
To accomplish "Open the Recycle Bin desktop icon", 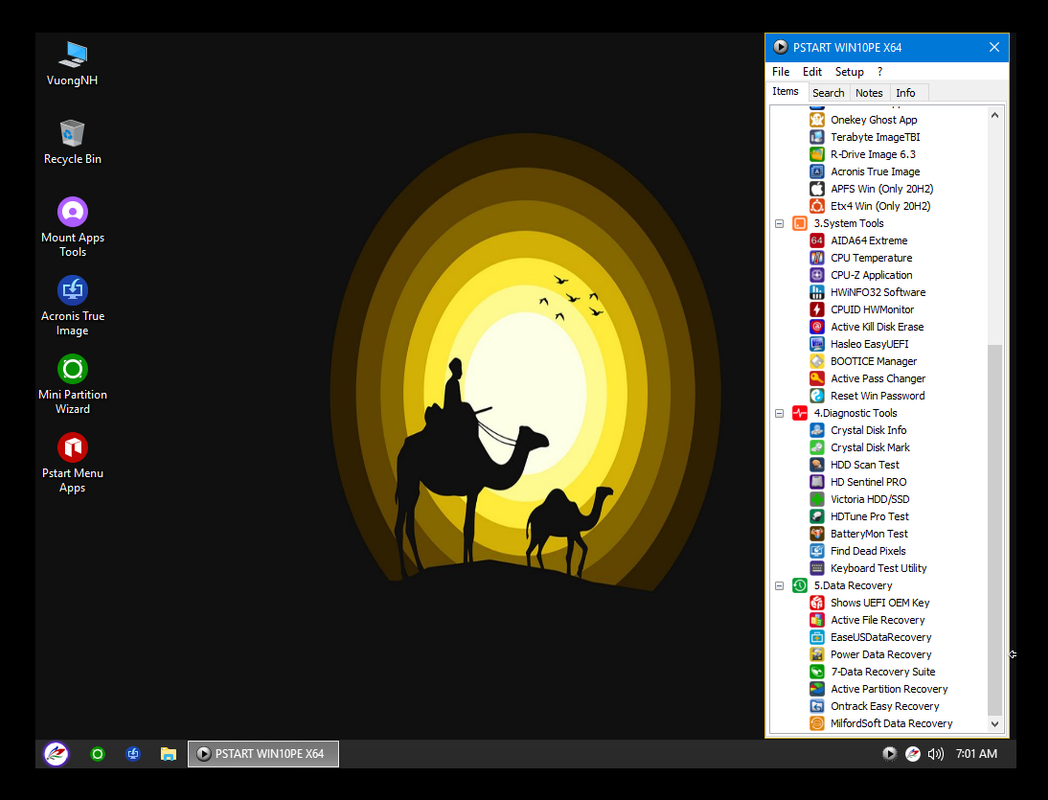I will coord(72,142).
